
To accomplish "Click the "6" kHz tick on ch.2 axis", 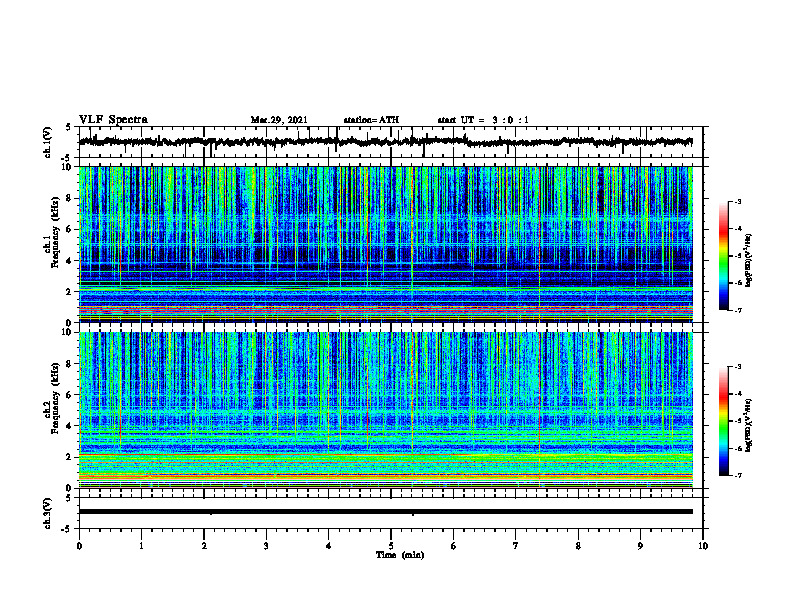I will [70, 395].
